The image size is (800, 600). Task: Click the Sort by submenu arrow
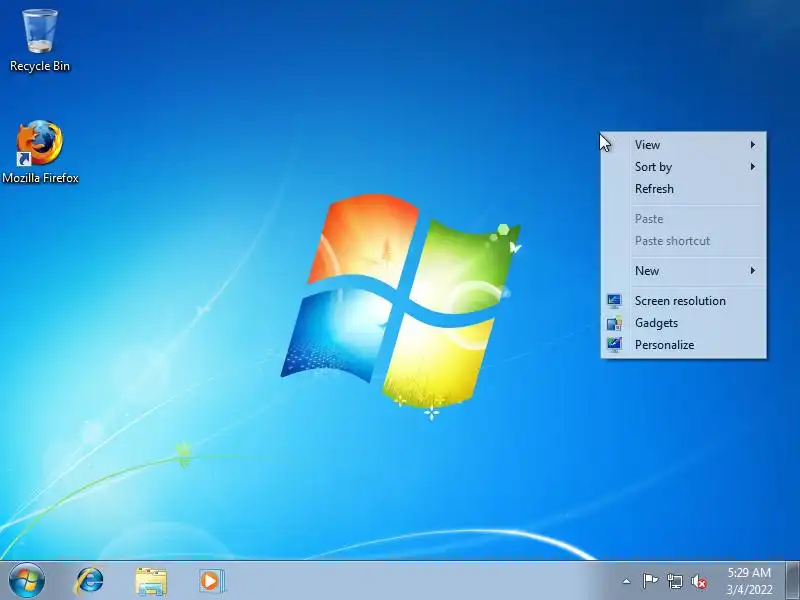(753, 167)
